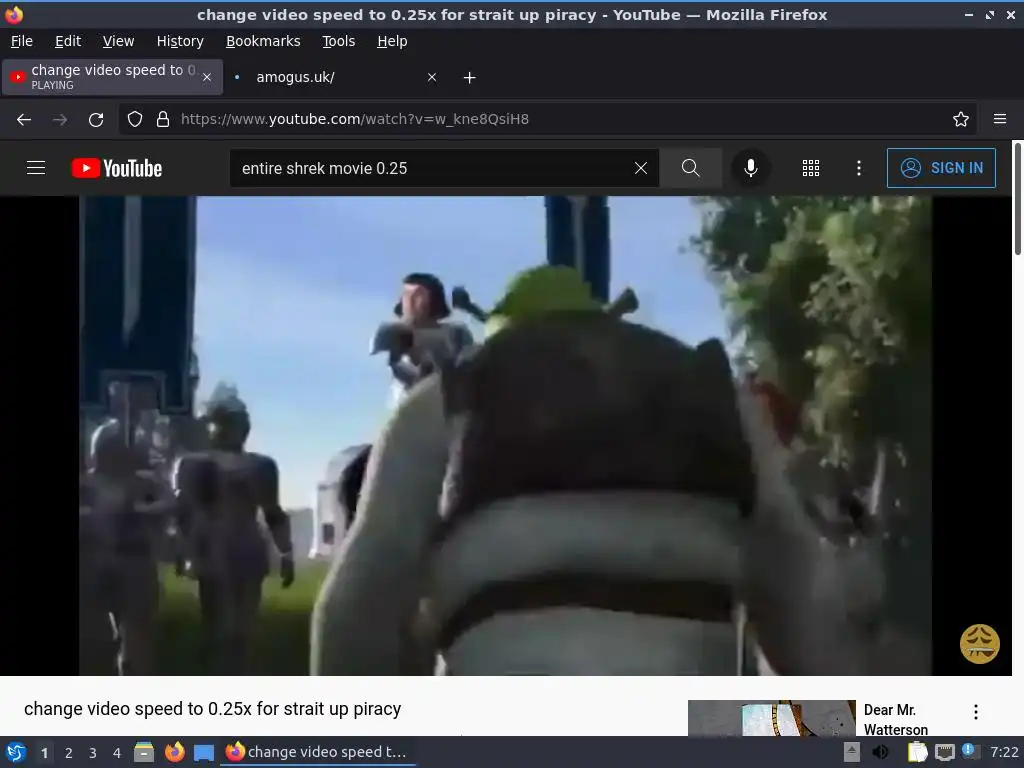Open options for Dear Mr. Watterson video

976,712
